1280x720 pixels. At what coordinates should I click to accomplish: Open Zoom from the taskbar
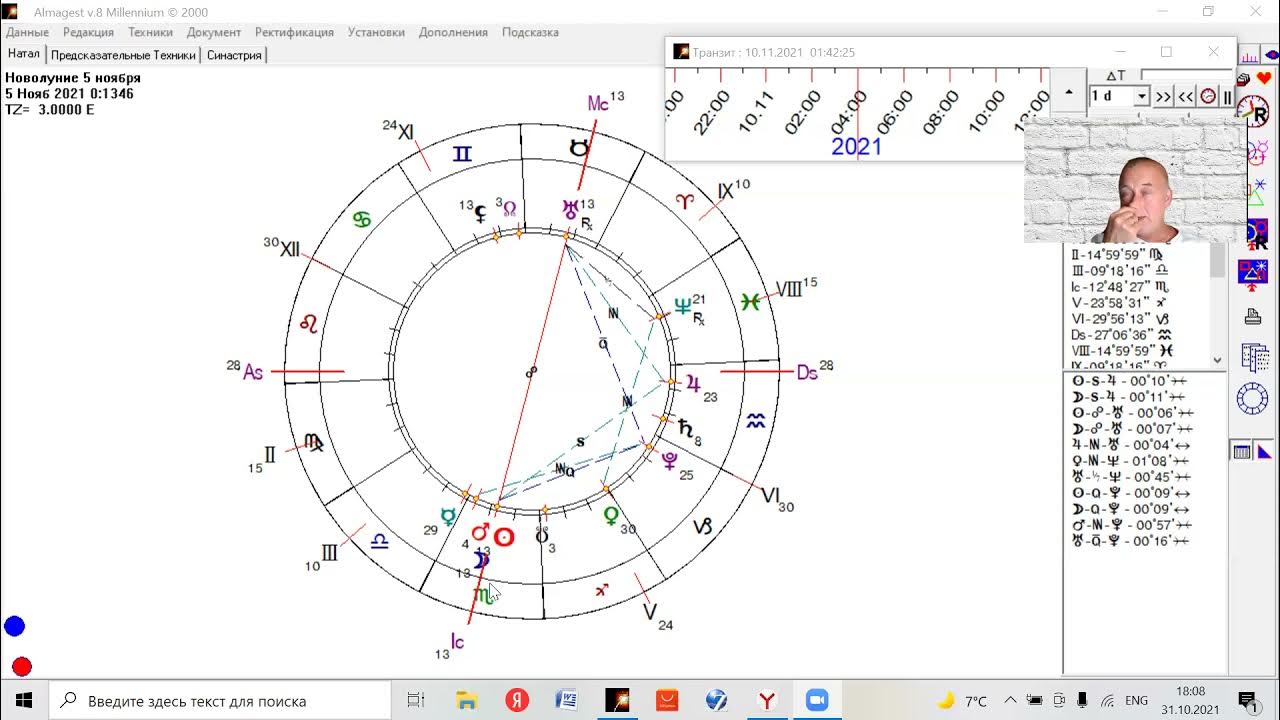tap(817, 700)
